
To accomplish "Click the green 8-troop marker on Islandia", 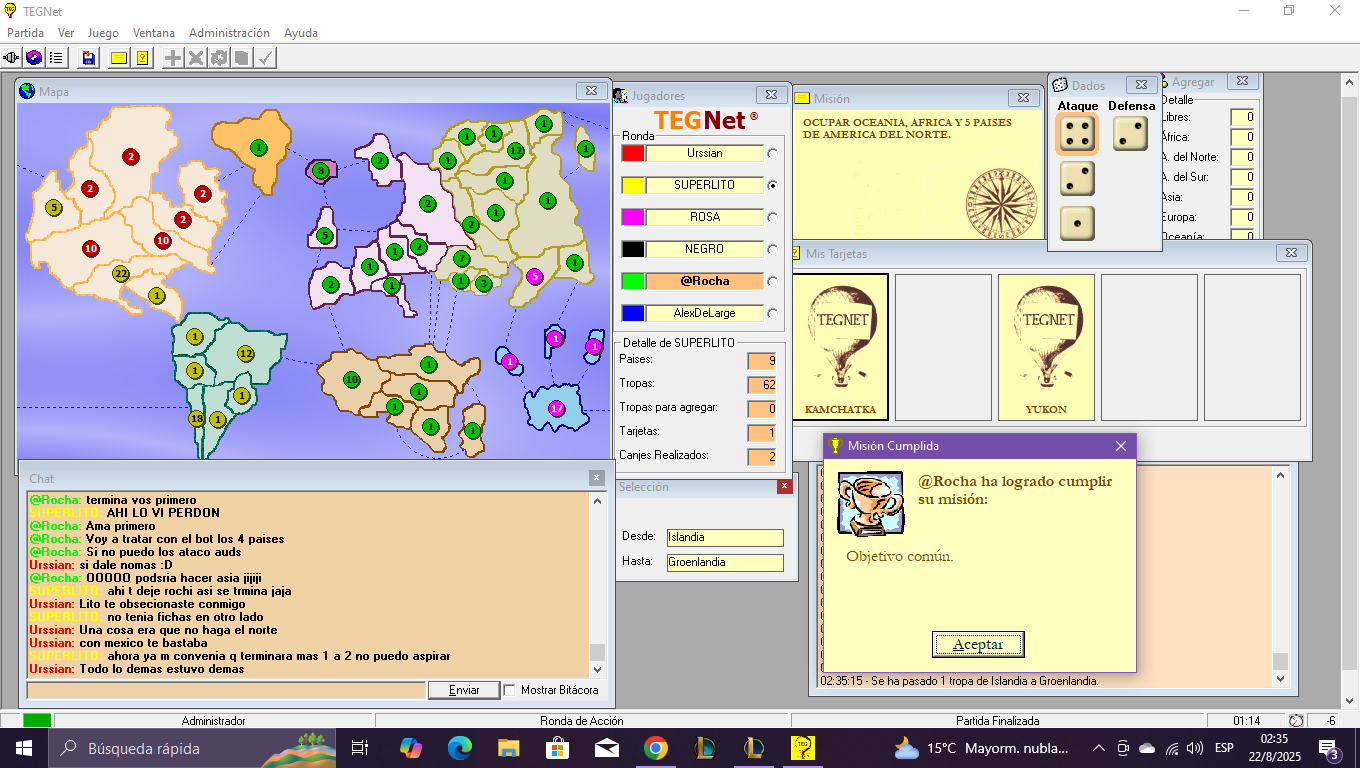I will [x=320, y=171].
